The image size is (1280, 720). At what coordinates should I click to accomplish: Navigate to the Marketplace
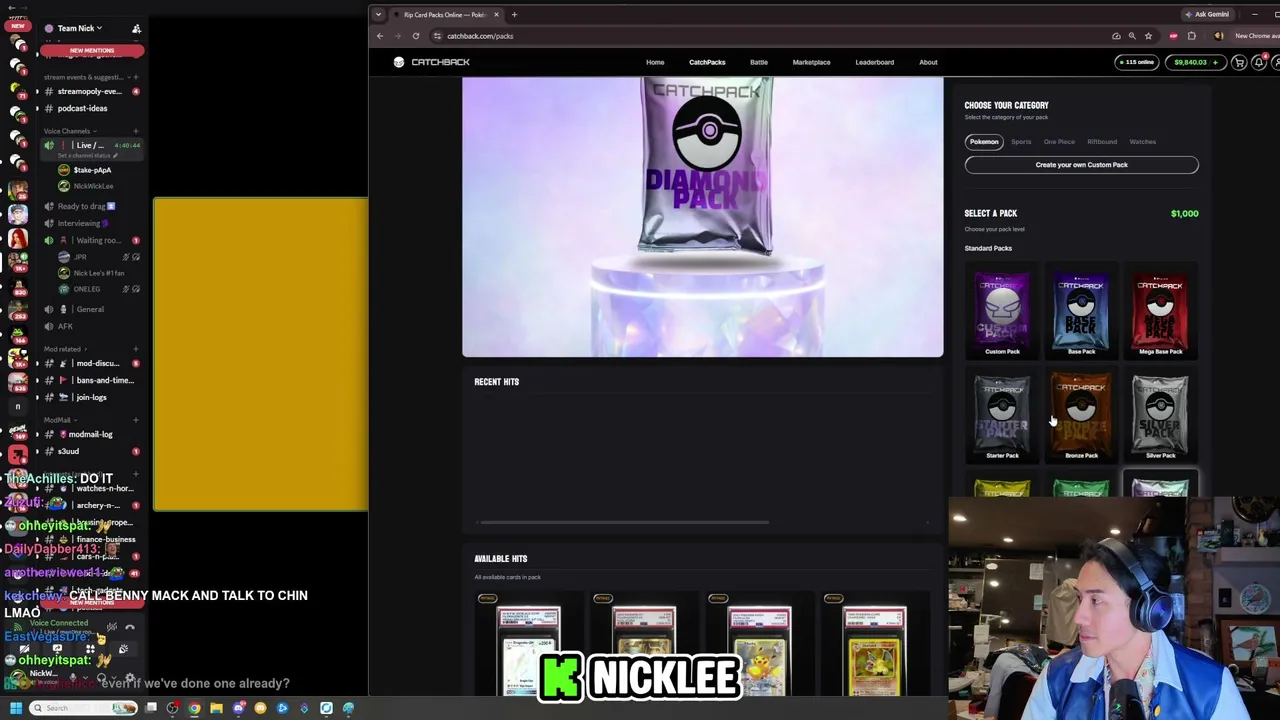[x=811, y=62]
